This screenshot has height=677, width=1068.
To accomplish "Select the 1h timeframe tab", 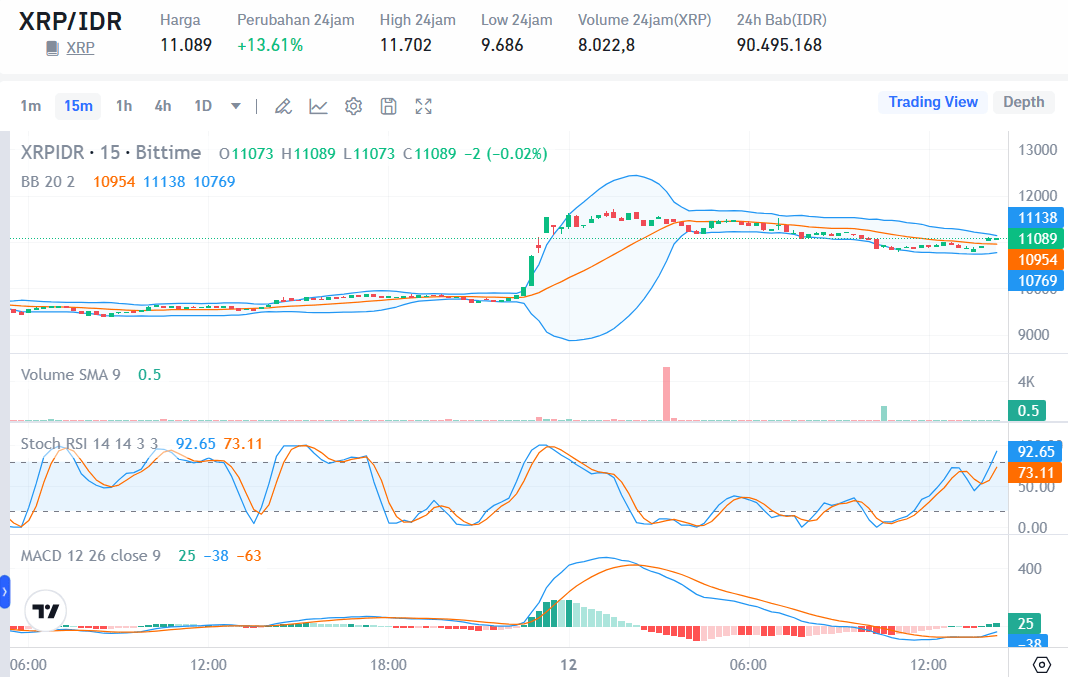I will 123,105.
